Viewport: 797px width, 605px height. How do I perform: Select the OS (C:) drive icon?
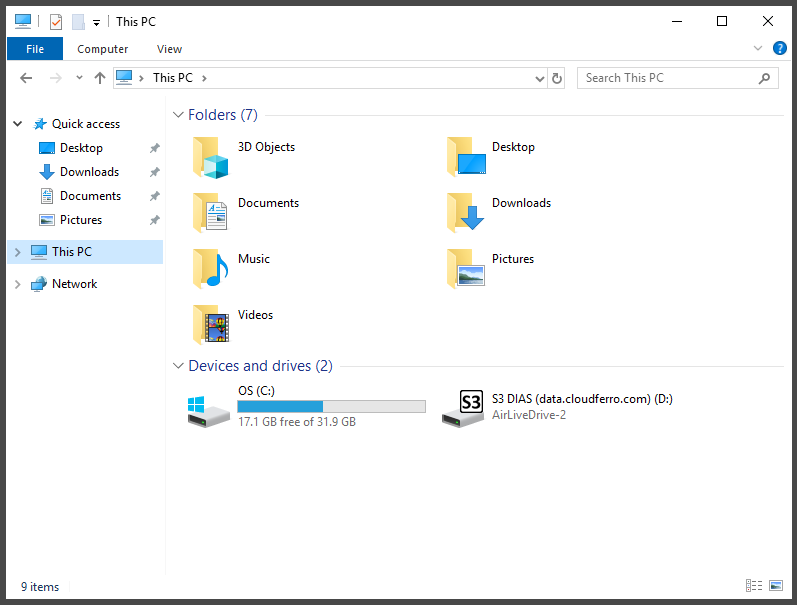click(x=208, y=411)
